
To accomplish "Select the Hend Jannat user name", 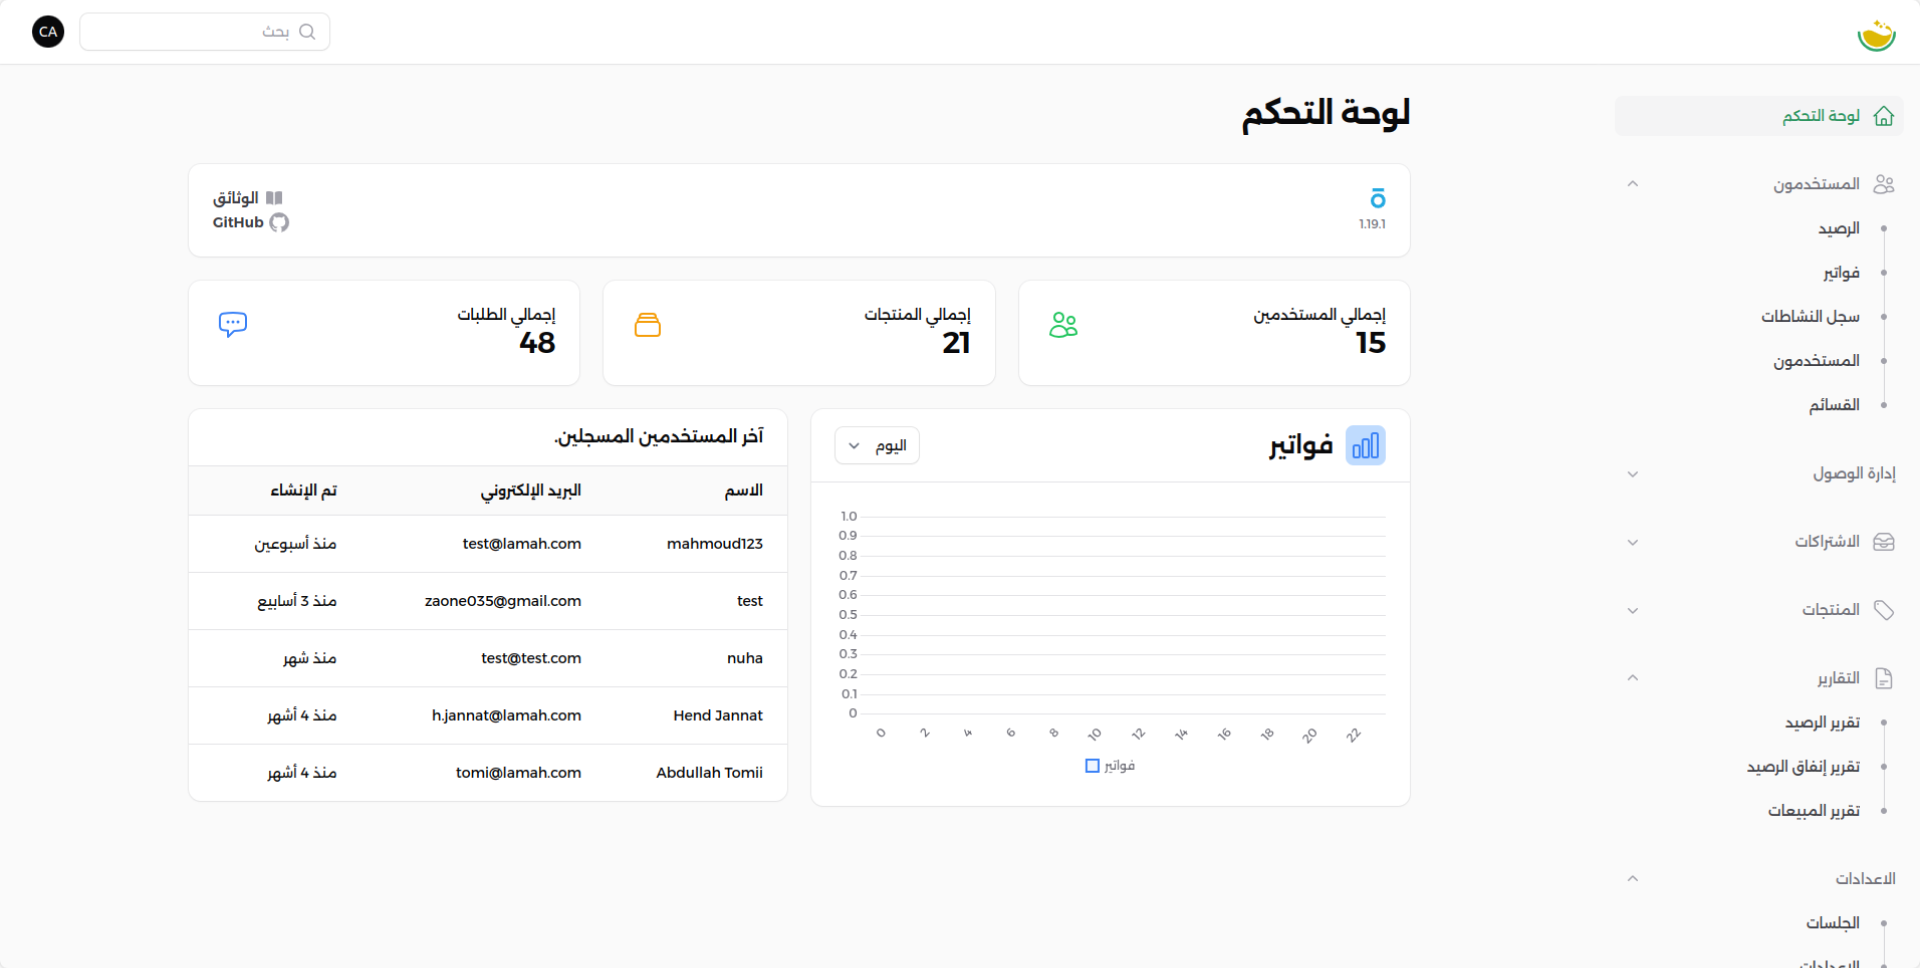I will pyautogui.click(x=718, y=715).
